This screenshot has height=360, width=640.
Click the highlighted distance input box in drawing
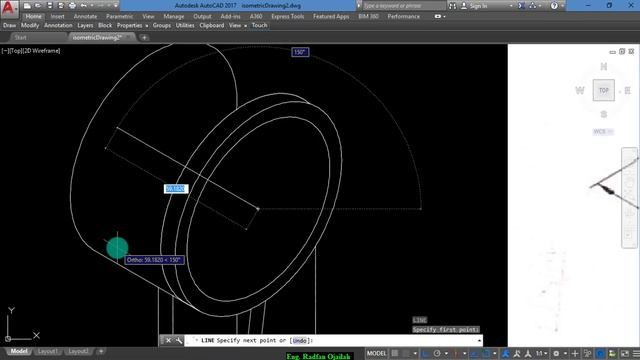(x=176, y=189)
